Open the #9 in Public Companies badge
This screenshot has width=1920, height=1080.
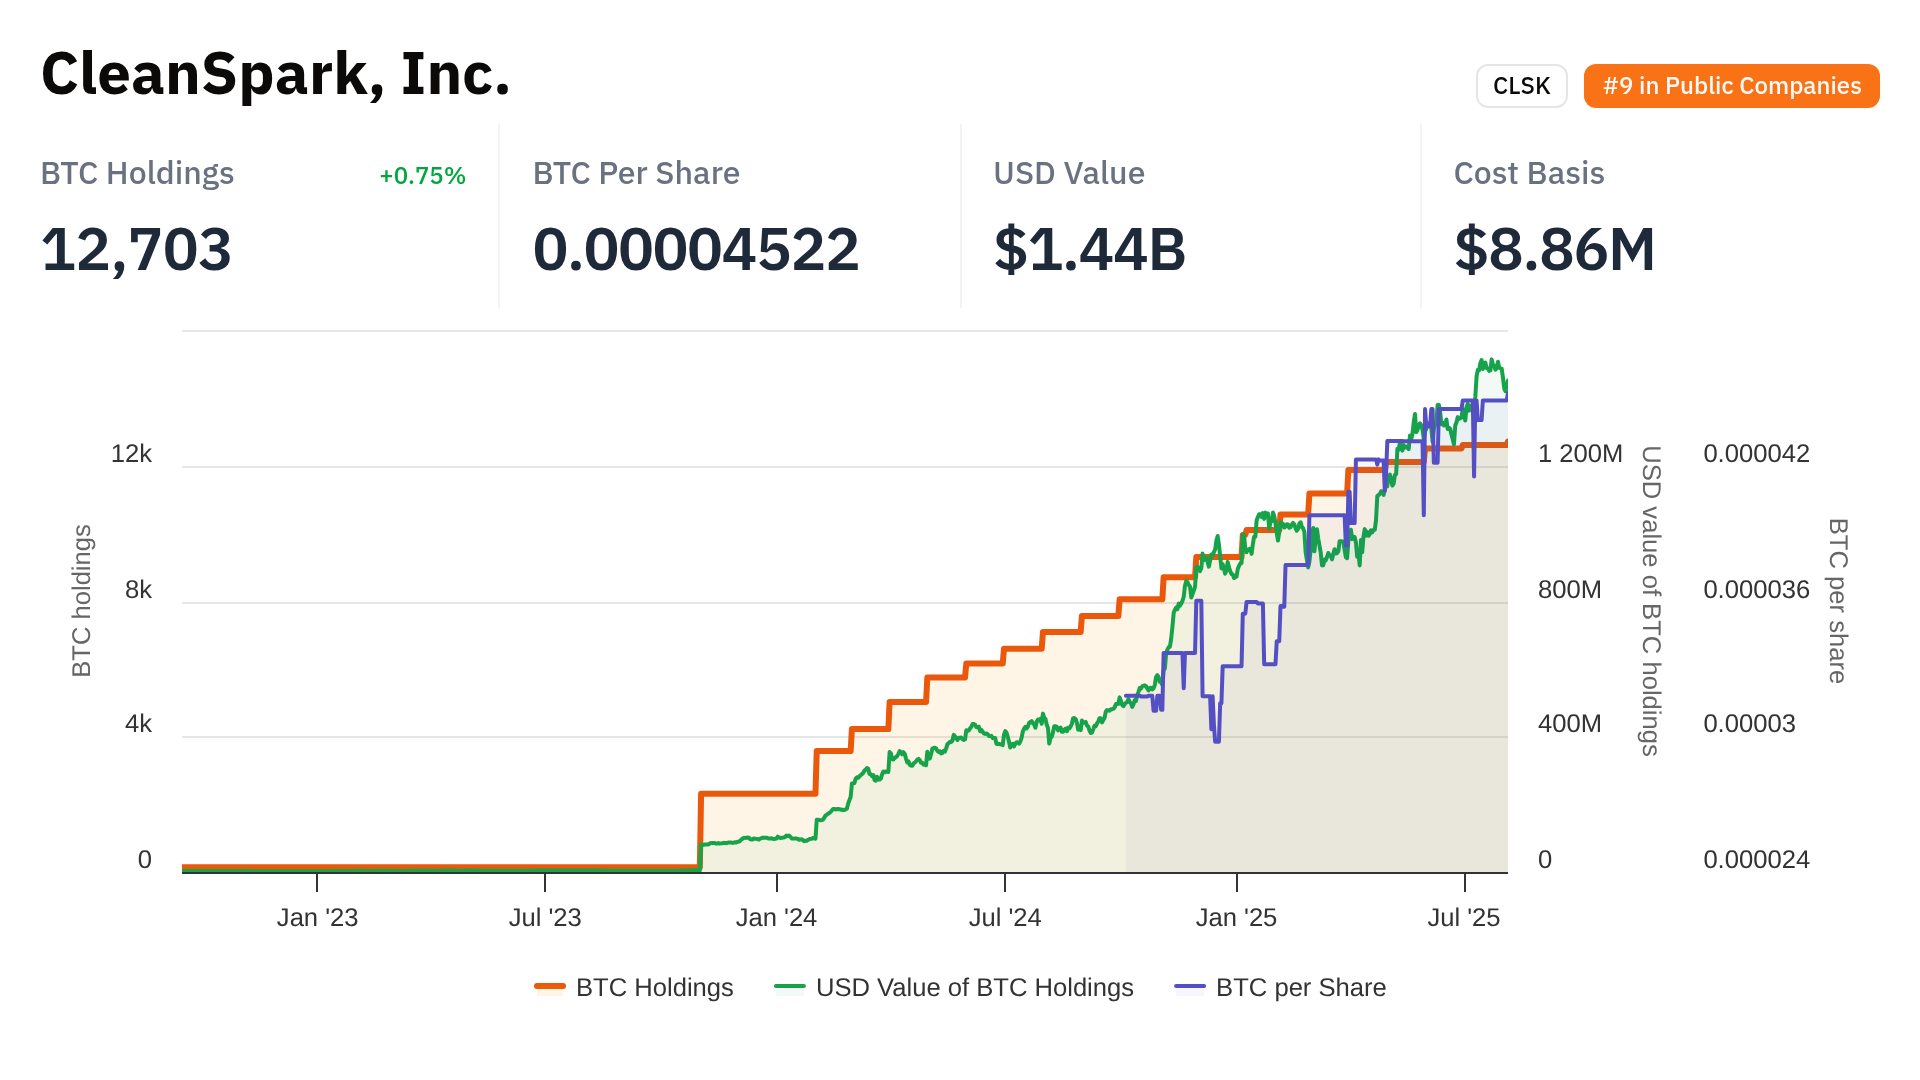click(x=1731, y=86)
